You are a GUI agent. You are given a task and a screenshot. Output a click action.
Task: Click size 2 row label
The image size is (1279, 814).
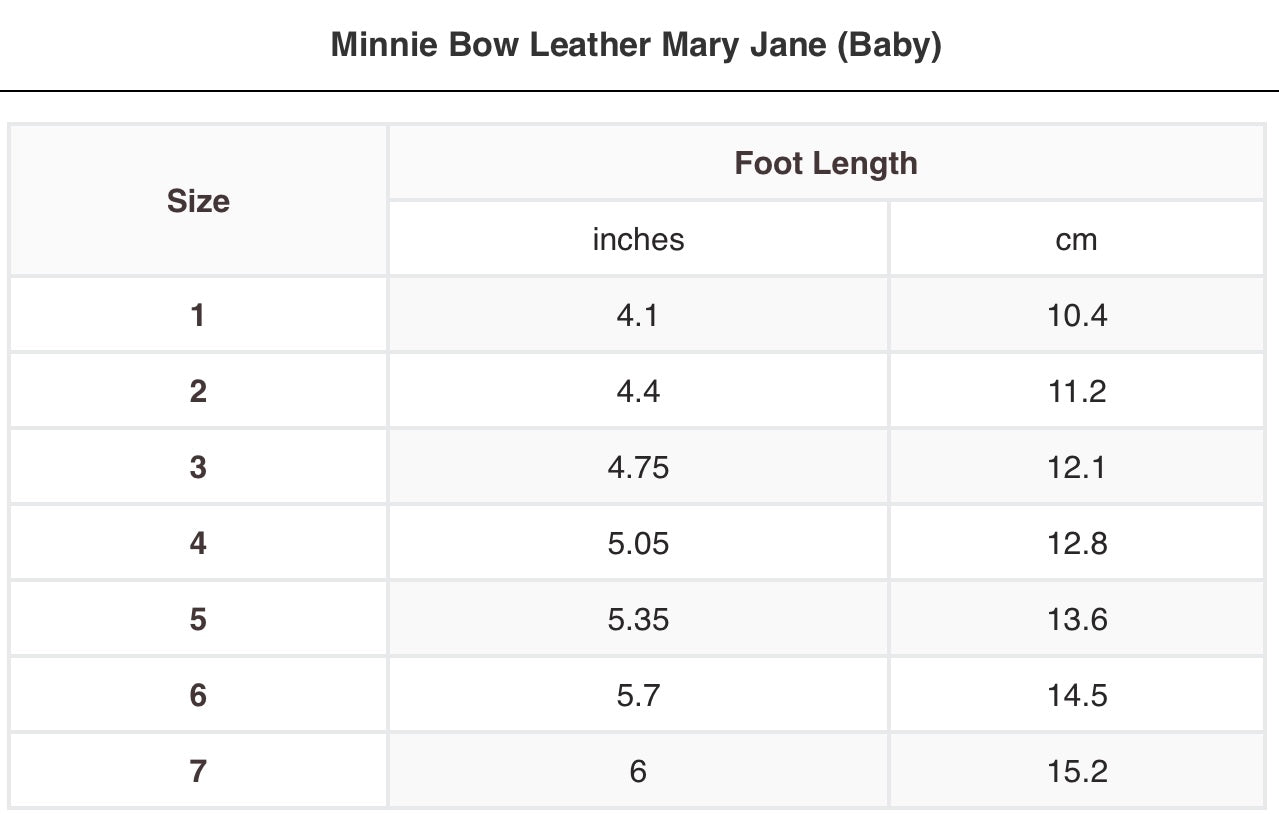[x=198, y=391]
